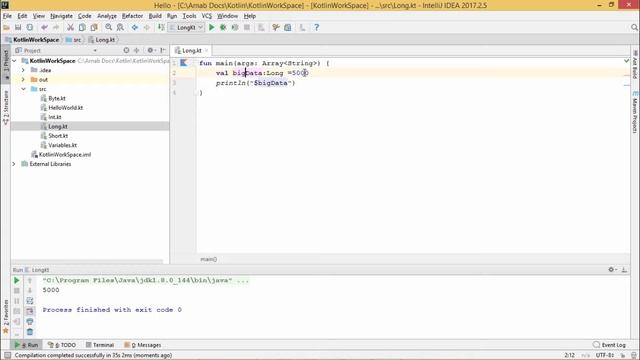This screenshot has width=640, height=360.
Task: Select the Long.kt editor tab
Action: 191,51
